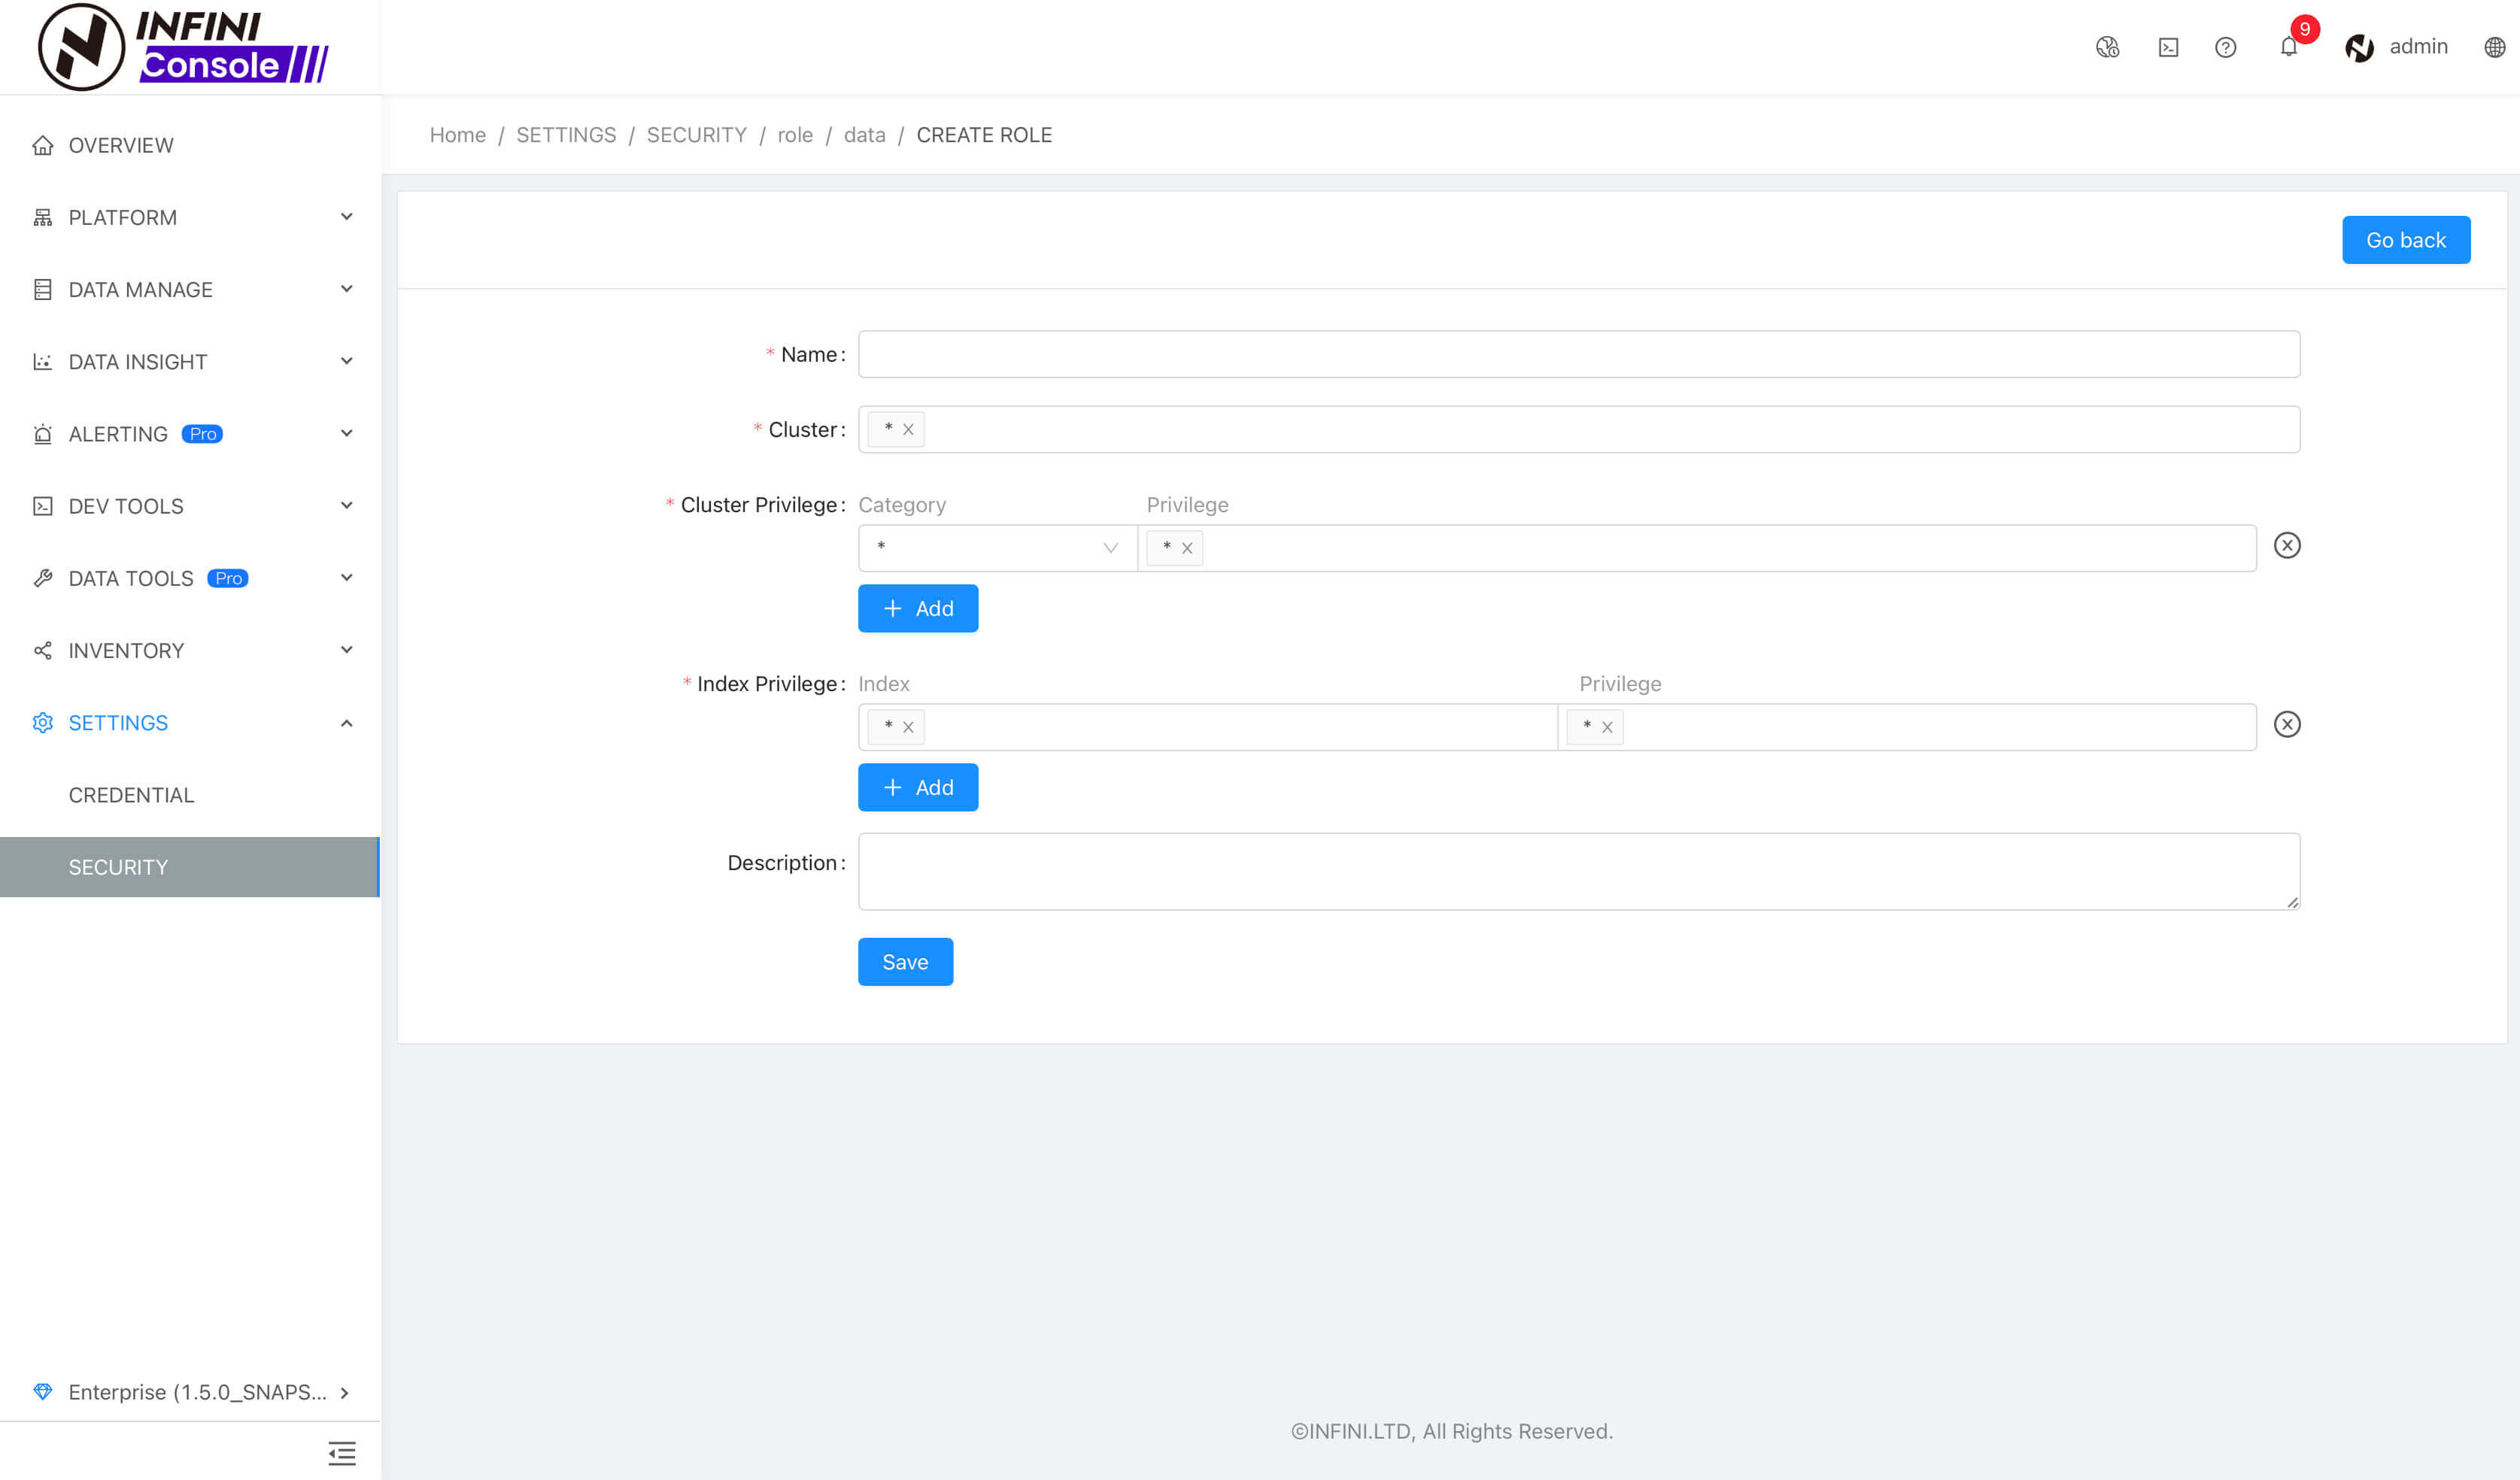Click the Alerting Pro badge
Image resolution: width=2520 pixels, height=1480 pixels.
click(202, 433)
